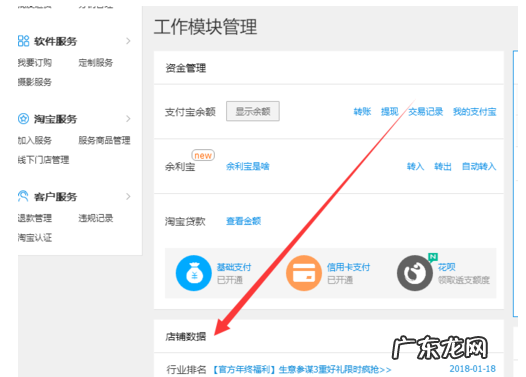The width and height of the screenshot is (526, 377).
Task: Click the 提现 link
Action: click(x=389, y=112)
